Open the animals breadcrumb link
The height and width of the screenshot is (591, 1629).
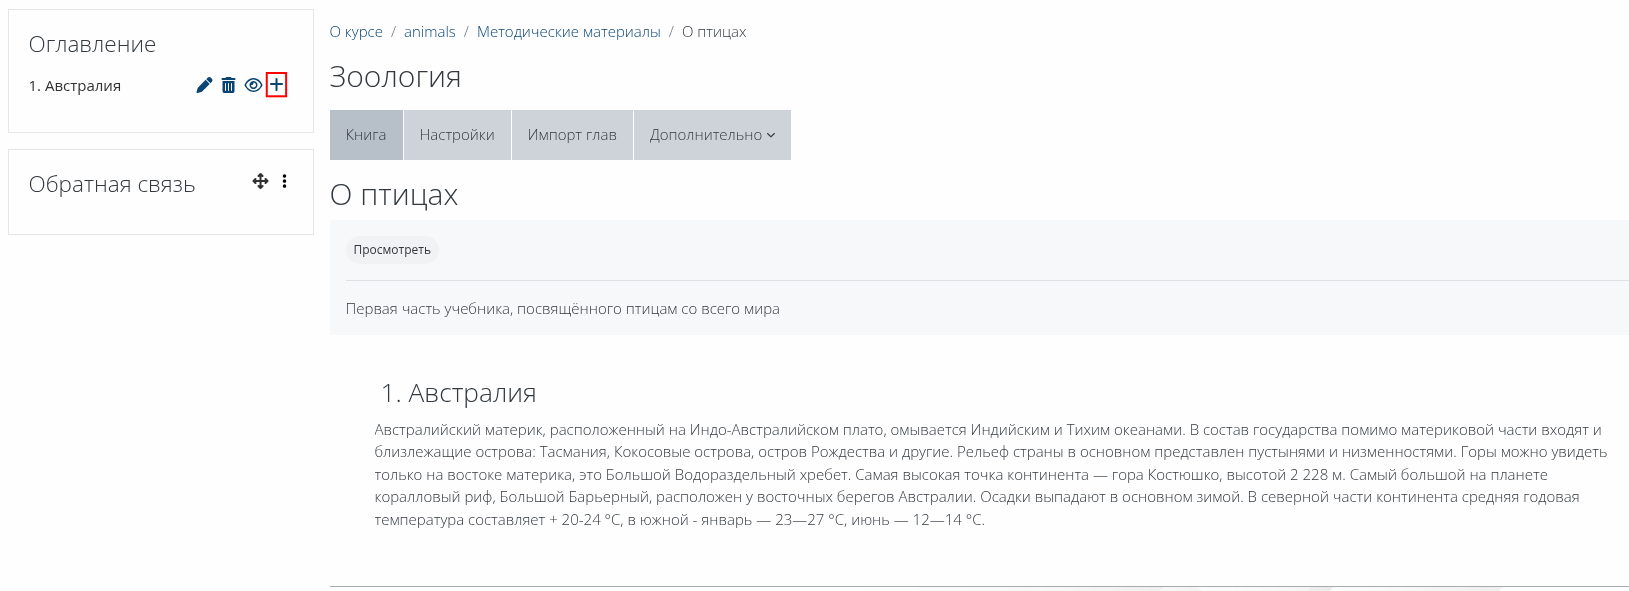[430, 32]
